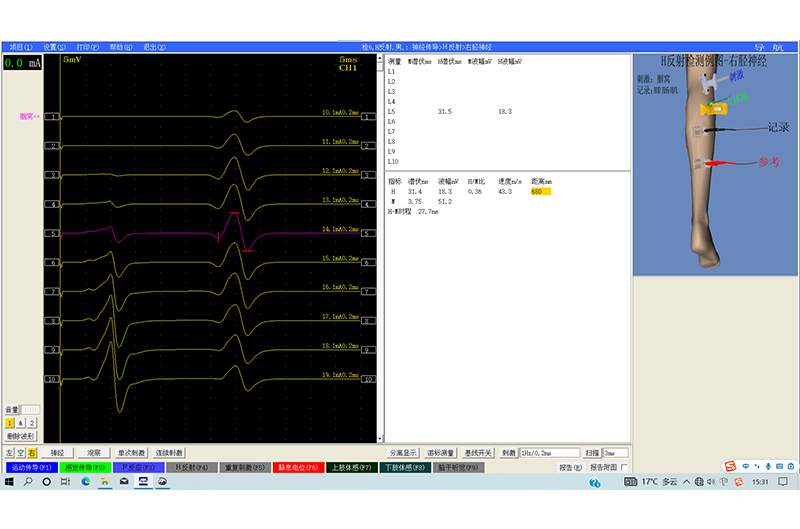Select the 左 (left) side toggle
Screen dimensions: 800x529
[9, 453]
